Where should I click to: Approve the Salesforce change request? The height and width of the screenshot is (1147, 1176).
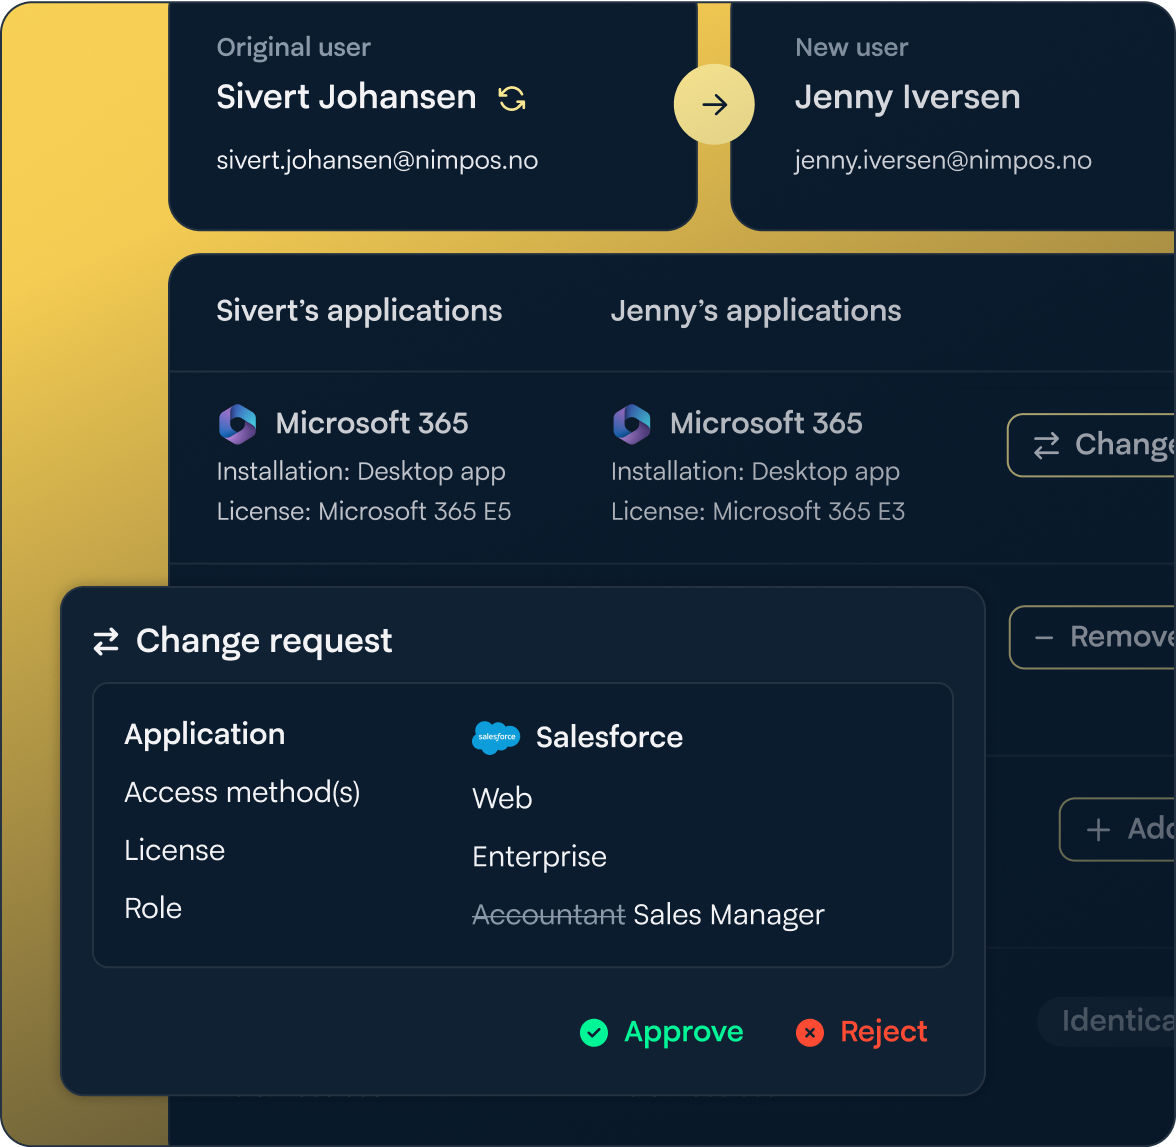tap(683, 1032)
